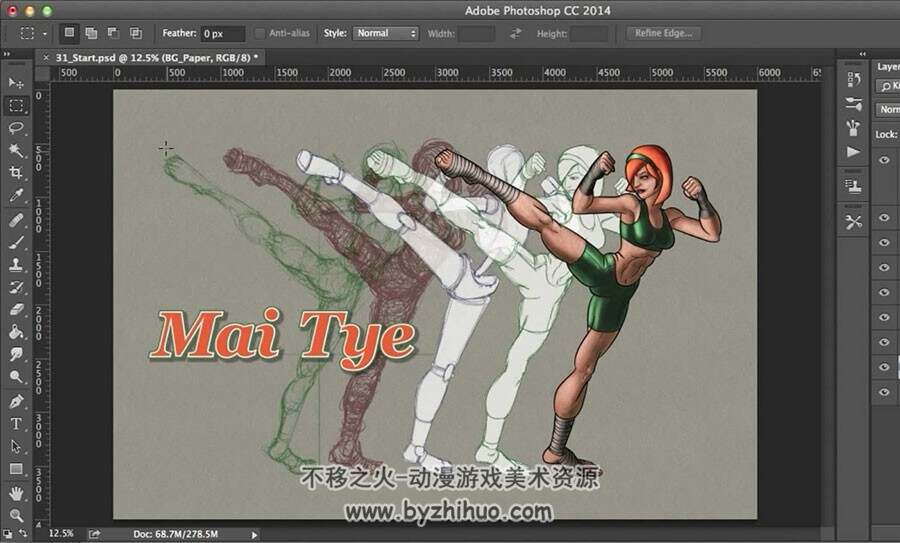
Task: Click the Refine Edge button
Action: [664, 33]
